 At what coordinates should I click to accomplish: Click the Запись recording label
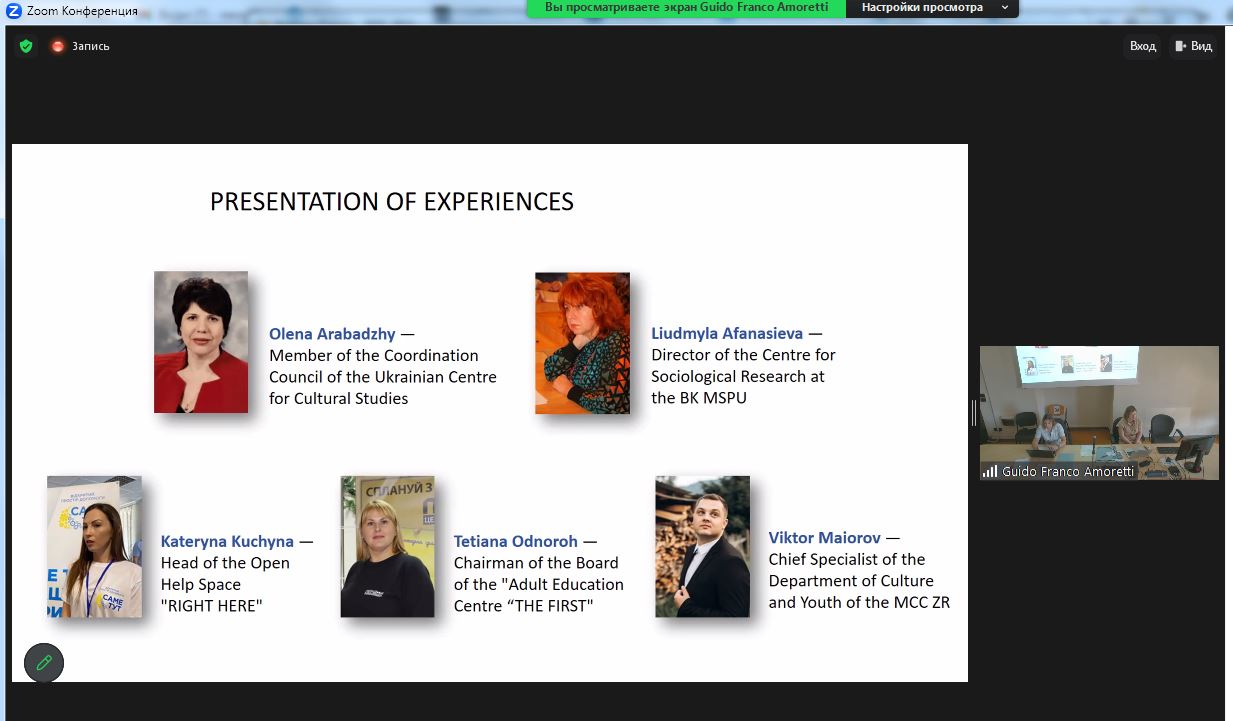pyautogui.click(x=91, y=46)
